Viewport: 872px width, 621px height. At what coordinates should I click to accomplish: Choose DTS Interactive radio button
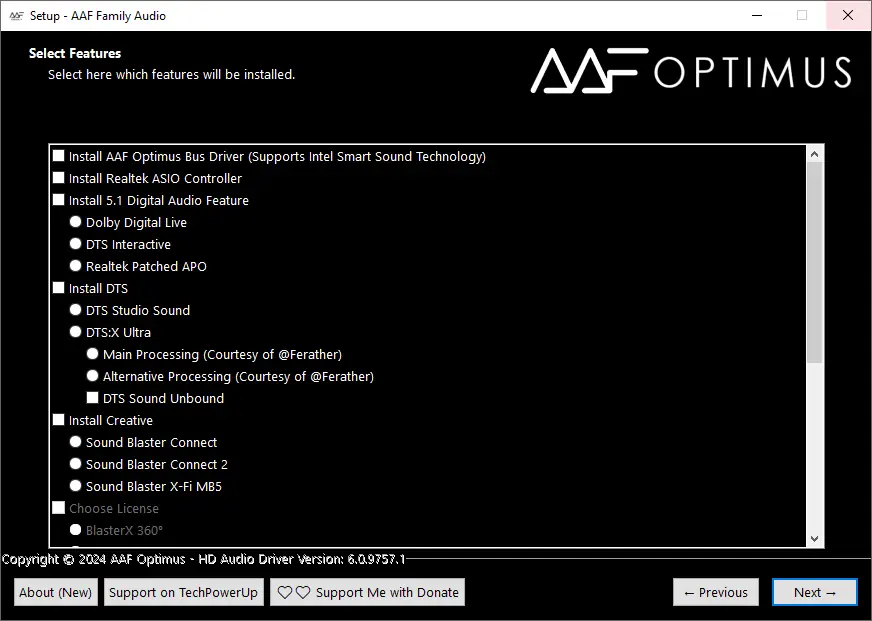75,244
